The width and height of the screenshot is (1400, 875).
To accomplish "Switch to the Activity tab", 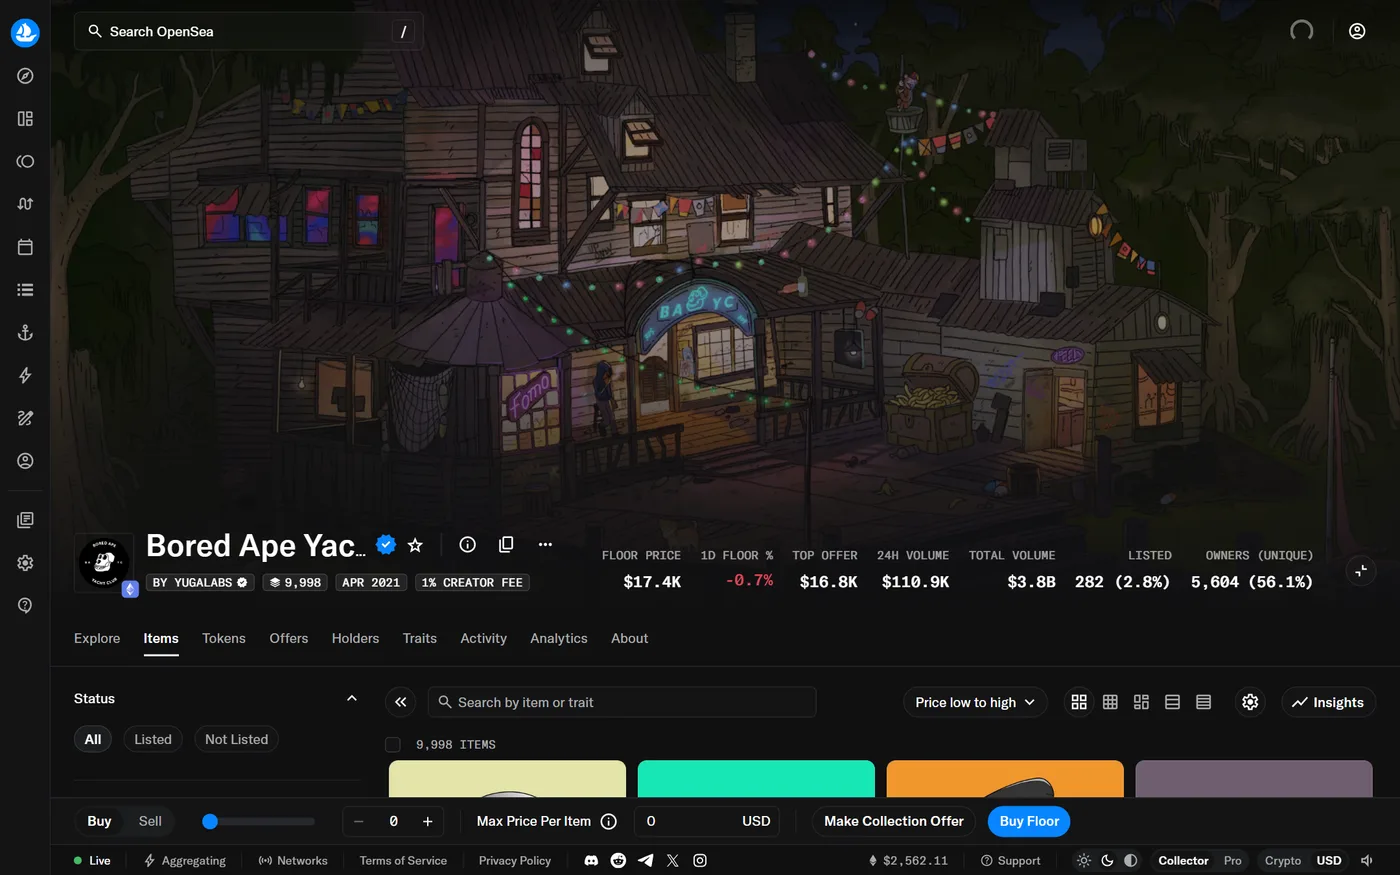I will coord(484,638).
